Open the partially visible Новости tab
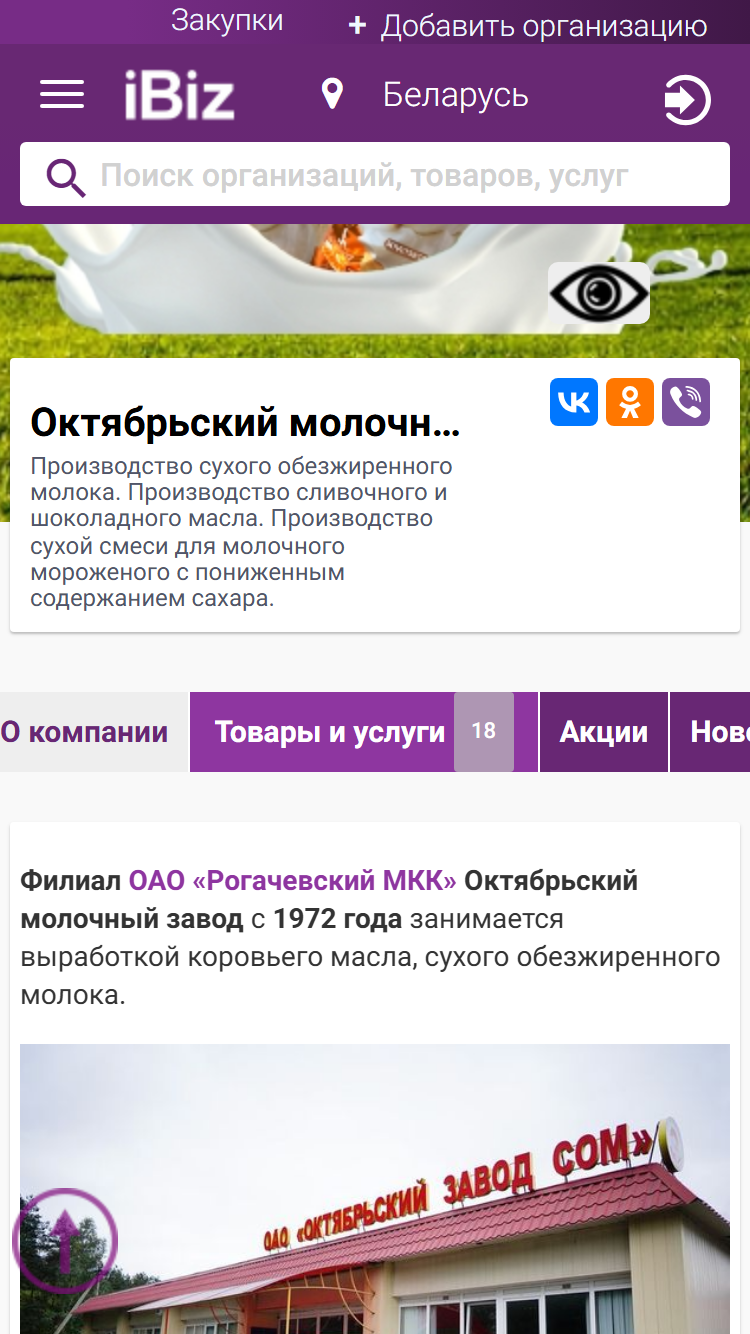 (x=710, y=732)
